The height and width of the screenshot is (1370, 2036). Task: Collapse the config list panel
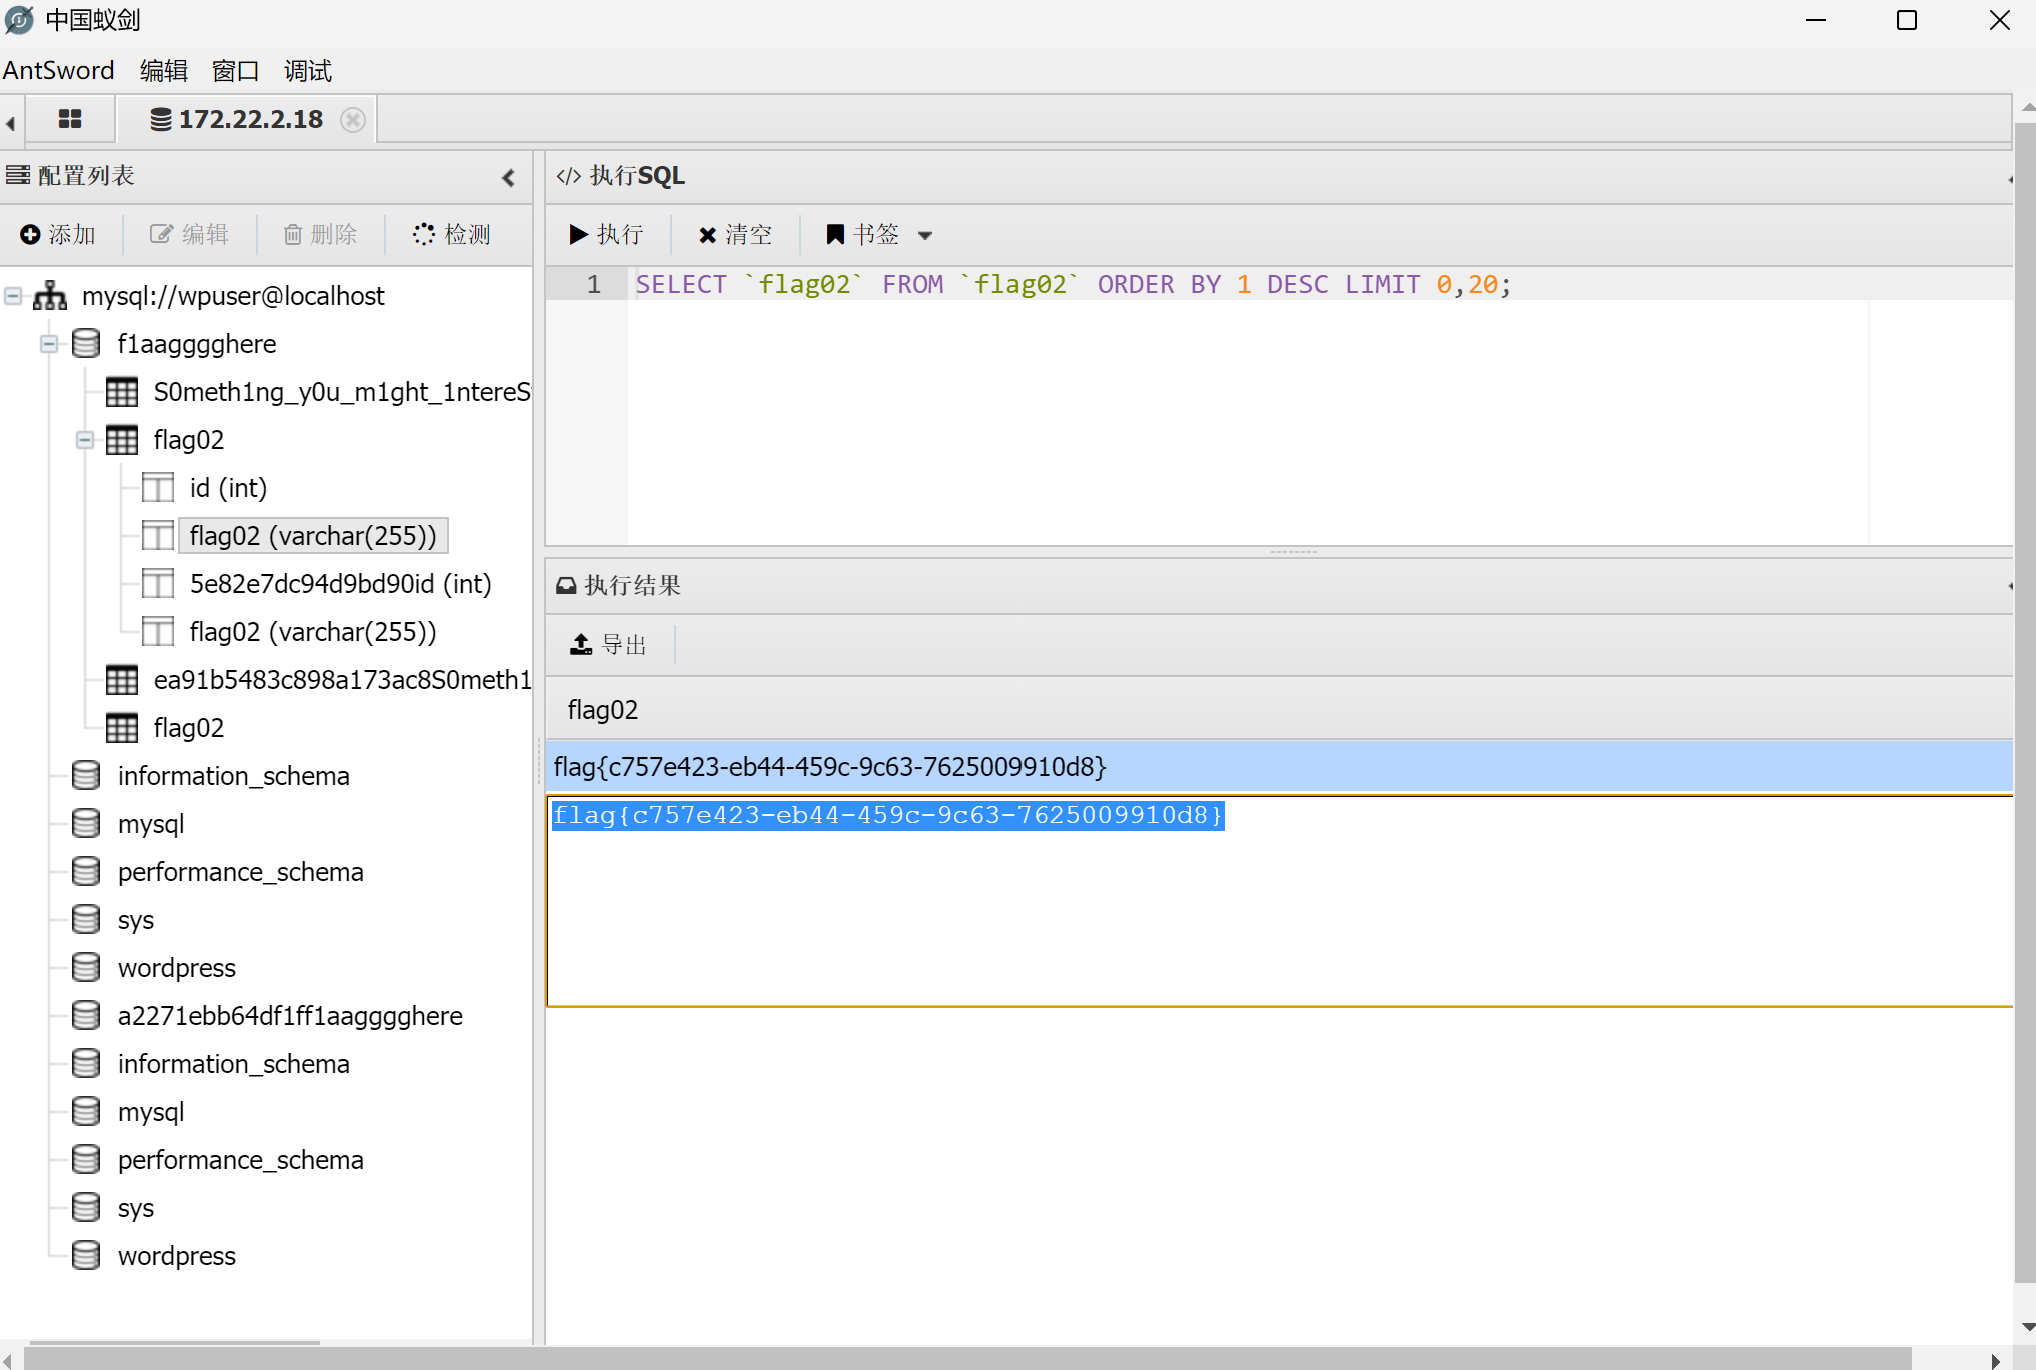tap(508, 177)
